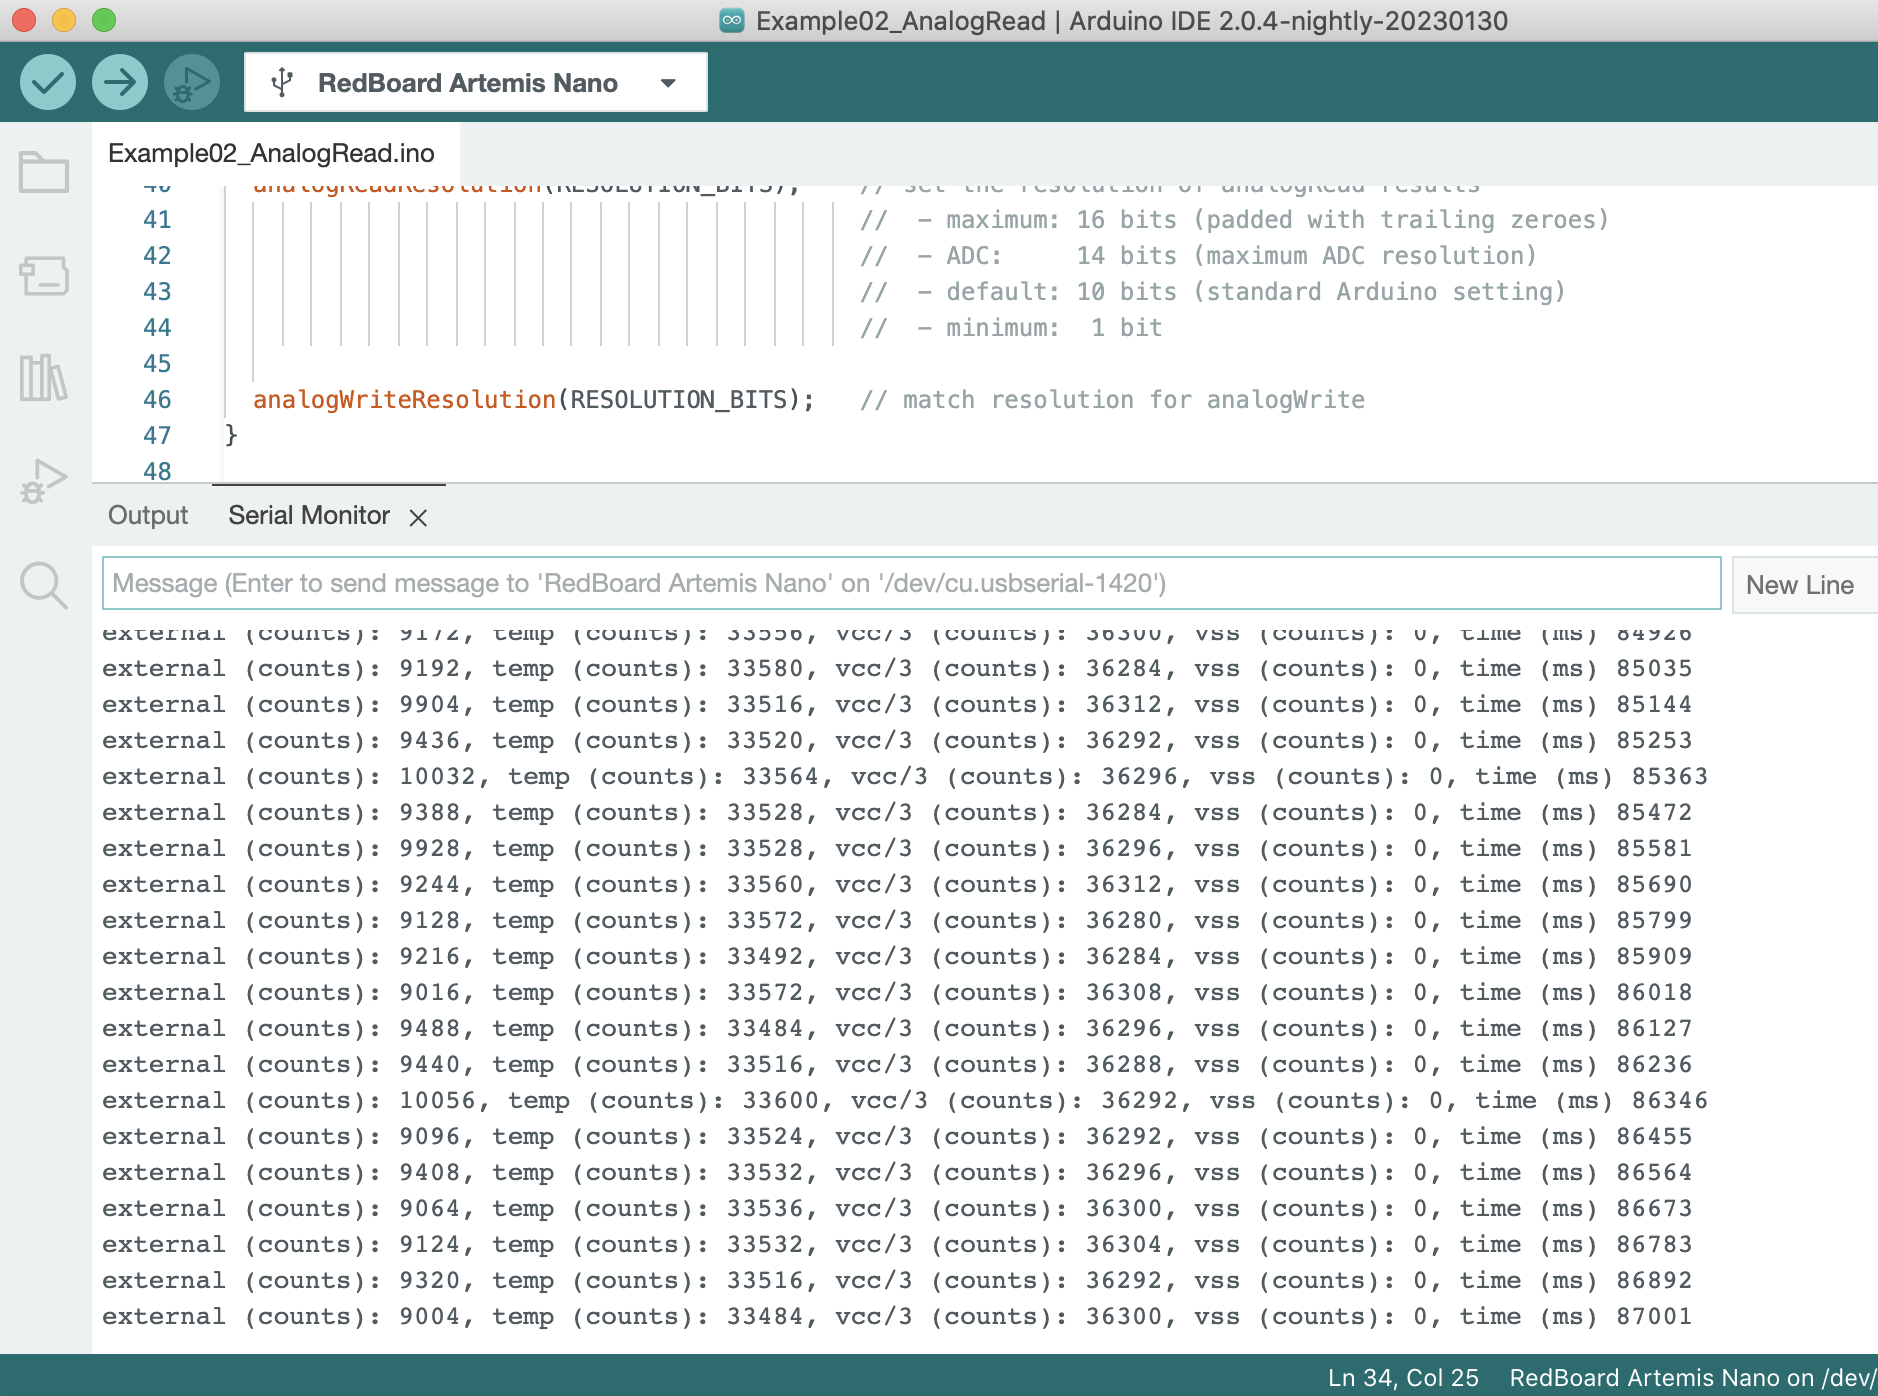
Task: Click line number 41 in the gutter
Action: (x=157, y=220)
